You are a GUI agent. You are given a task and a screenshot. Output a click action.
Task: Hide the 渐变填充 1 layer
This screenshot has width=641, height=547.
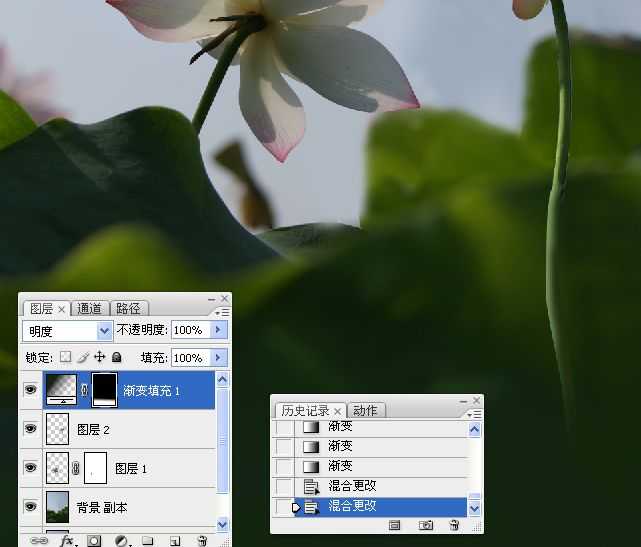point(31,391)
